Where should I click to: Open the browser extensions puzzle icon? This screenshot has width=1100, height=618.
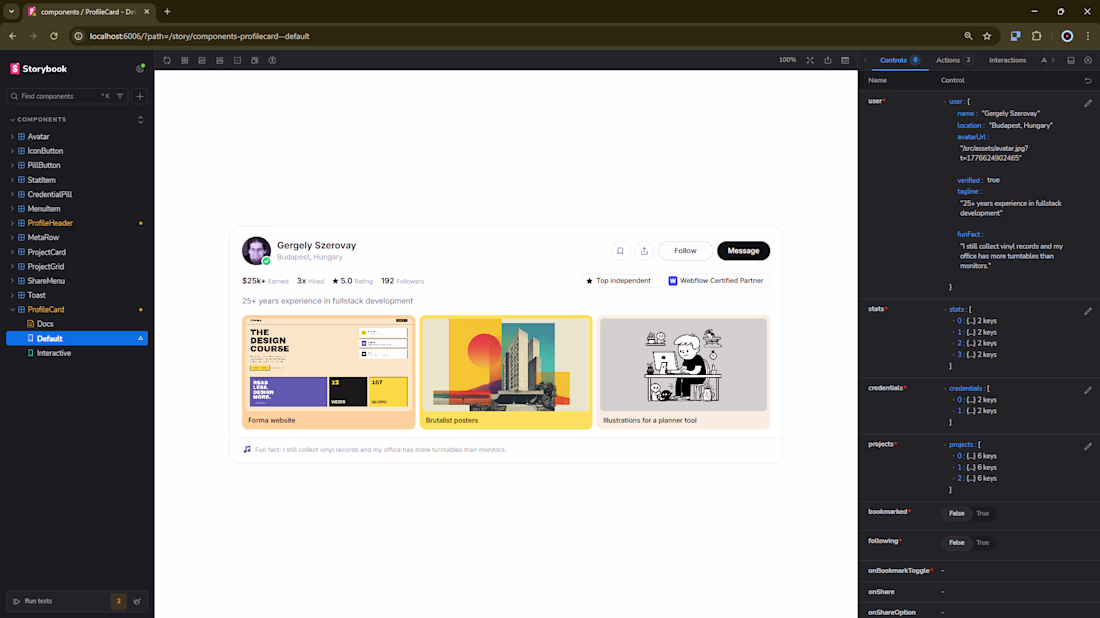click(x=1037, y=36)
